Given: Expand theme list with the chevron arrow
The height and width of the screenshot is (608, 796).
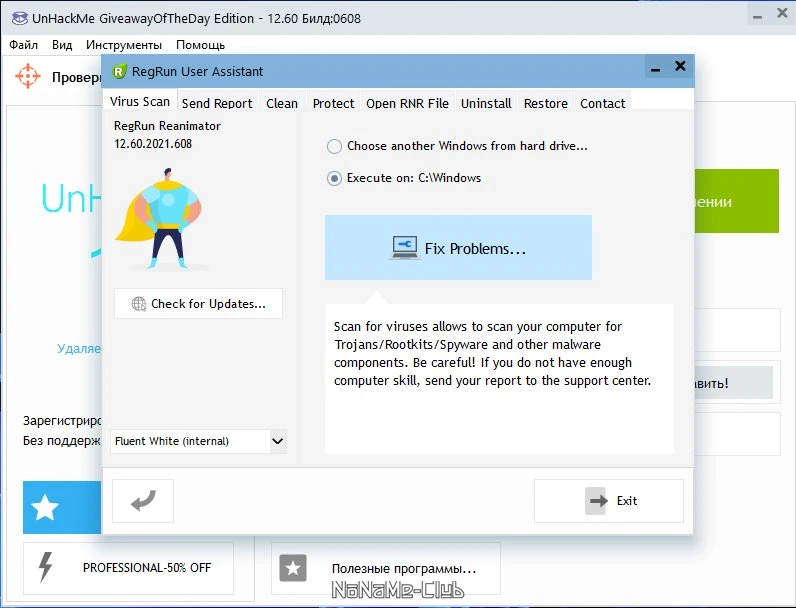Looking at the screenshot, I should (x=277, y=441).
